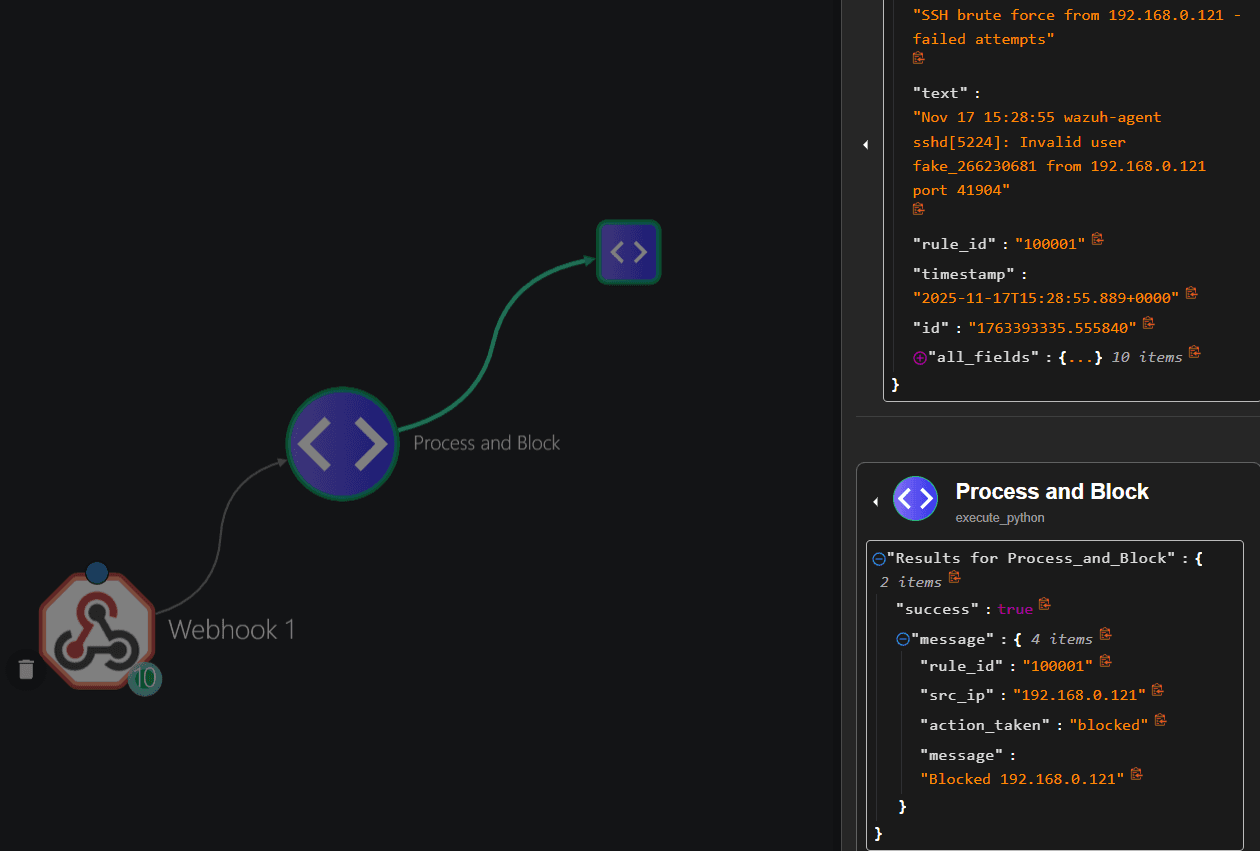Image resolution: width=1260 pixels, height=851 pixels.
Task: Click the 10 badge on Webhook 1
Action: [x=145, y=678]
